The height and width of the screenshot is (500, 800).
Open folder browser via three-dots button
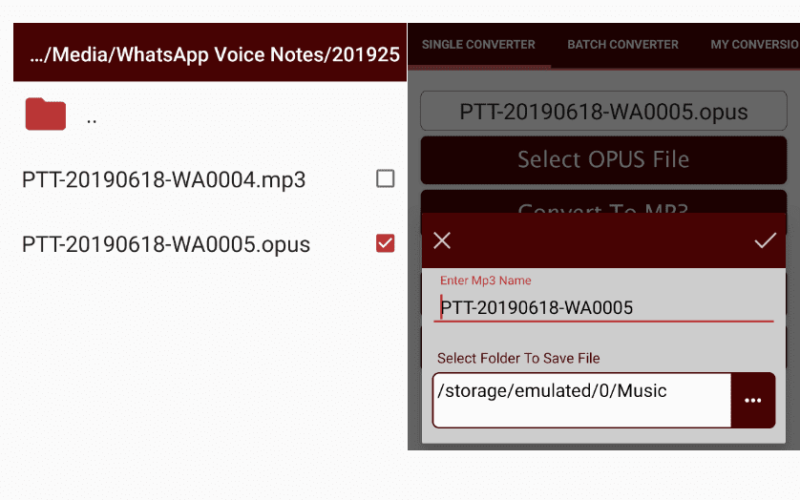tap(753, 401)
